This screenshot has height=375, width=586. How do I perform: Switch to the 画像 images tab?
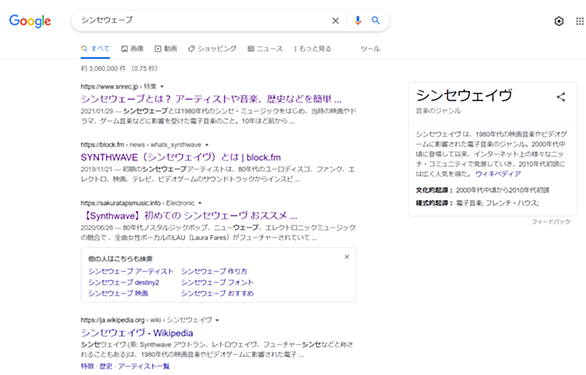coord(132,49)
